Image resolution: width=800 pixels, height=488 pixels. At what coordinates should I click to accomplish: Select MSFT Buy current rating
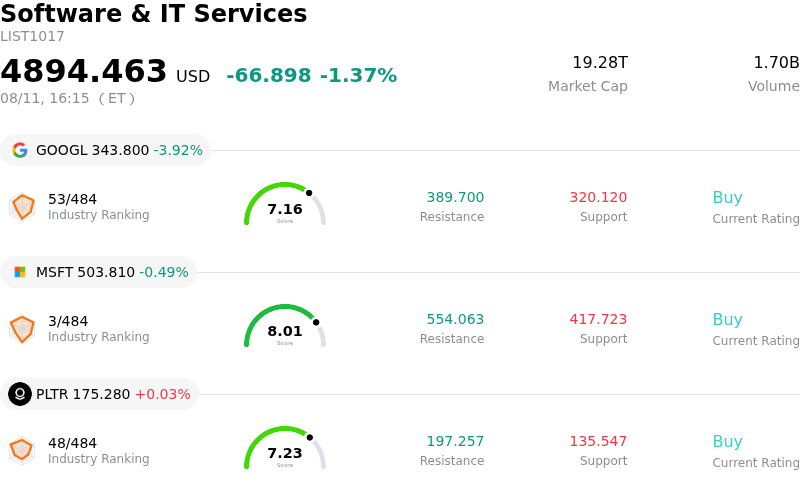point(728,319)
